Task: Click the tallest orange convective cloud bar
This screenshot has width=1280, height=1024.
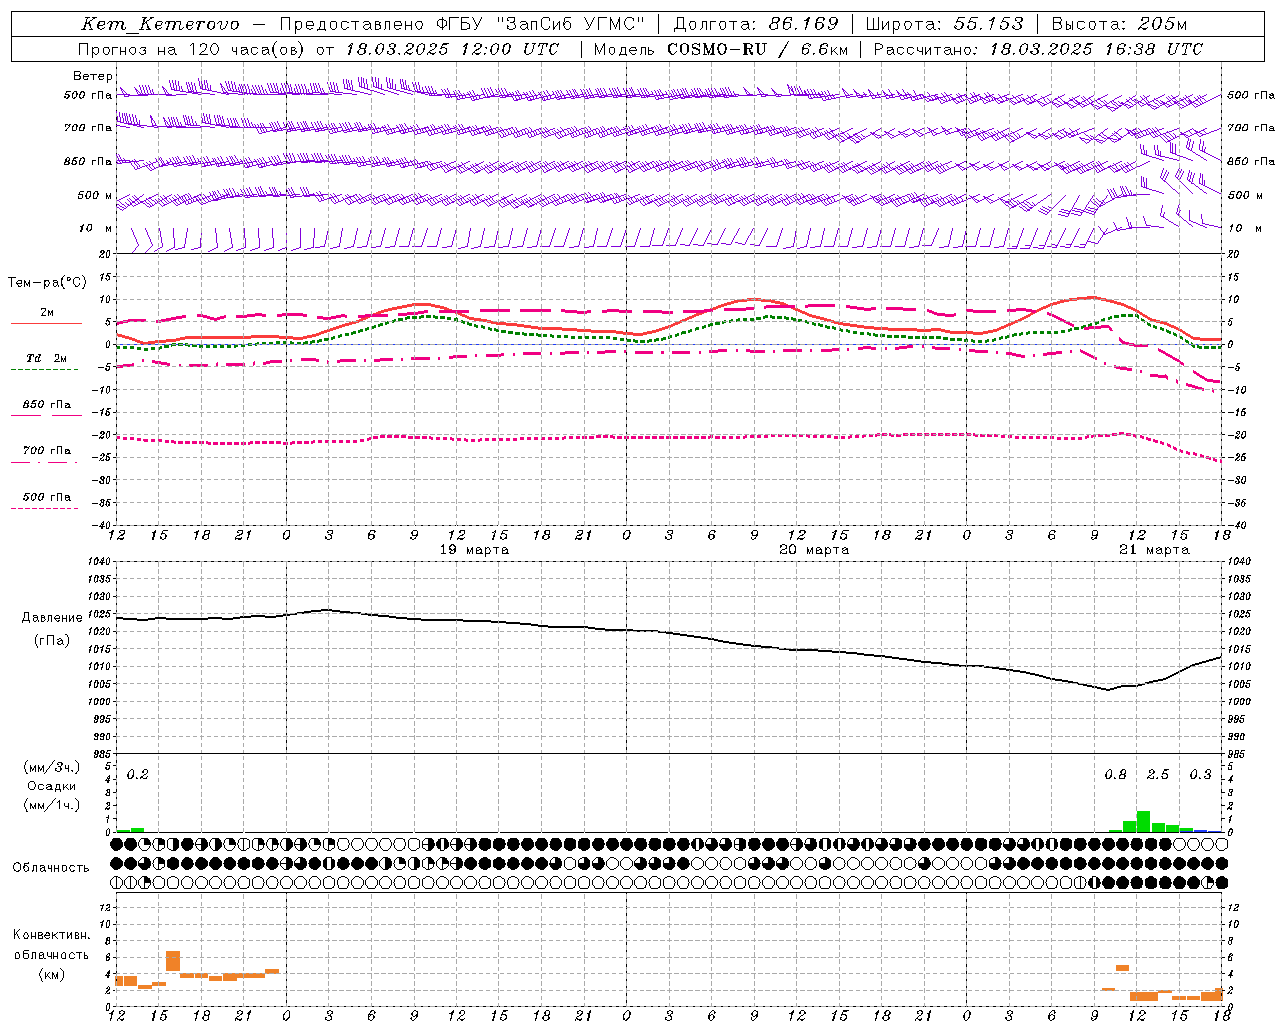Action: (x=173, y=961)
